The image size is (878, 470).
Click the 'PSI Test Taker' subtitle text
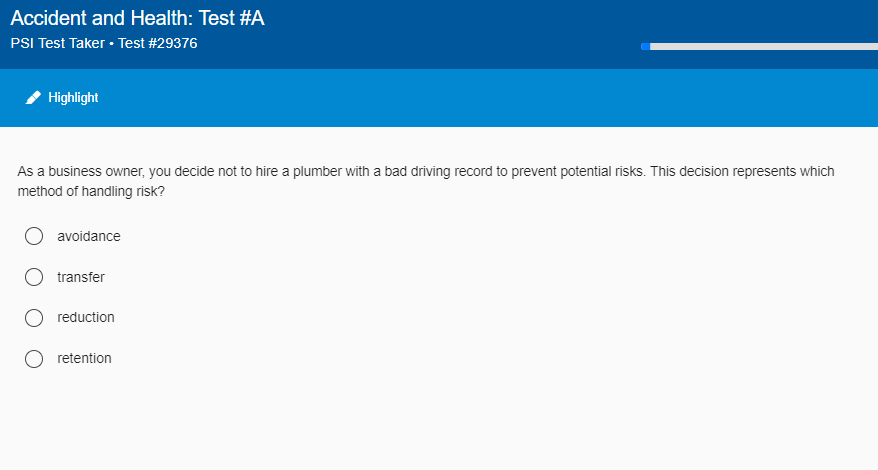(x=57, y=43)
